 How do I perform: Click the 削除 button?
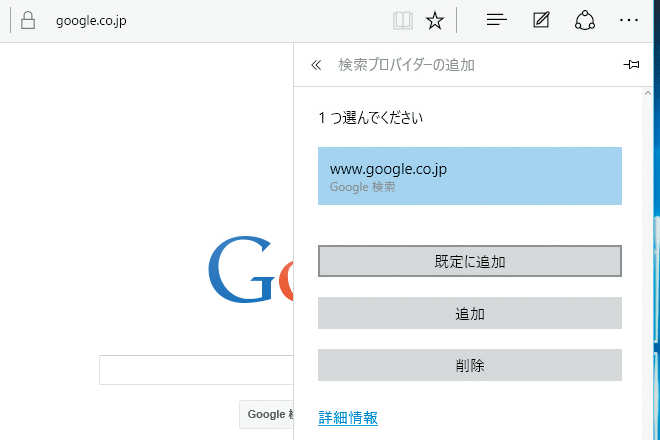(470, 365)
